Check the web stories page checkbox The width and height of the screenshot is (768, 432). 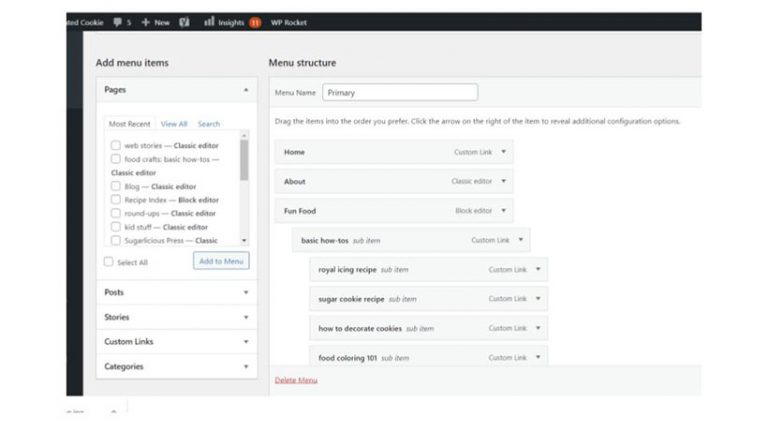click(116, 145)
